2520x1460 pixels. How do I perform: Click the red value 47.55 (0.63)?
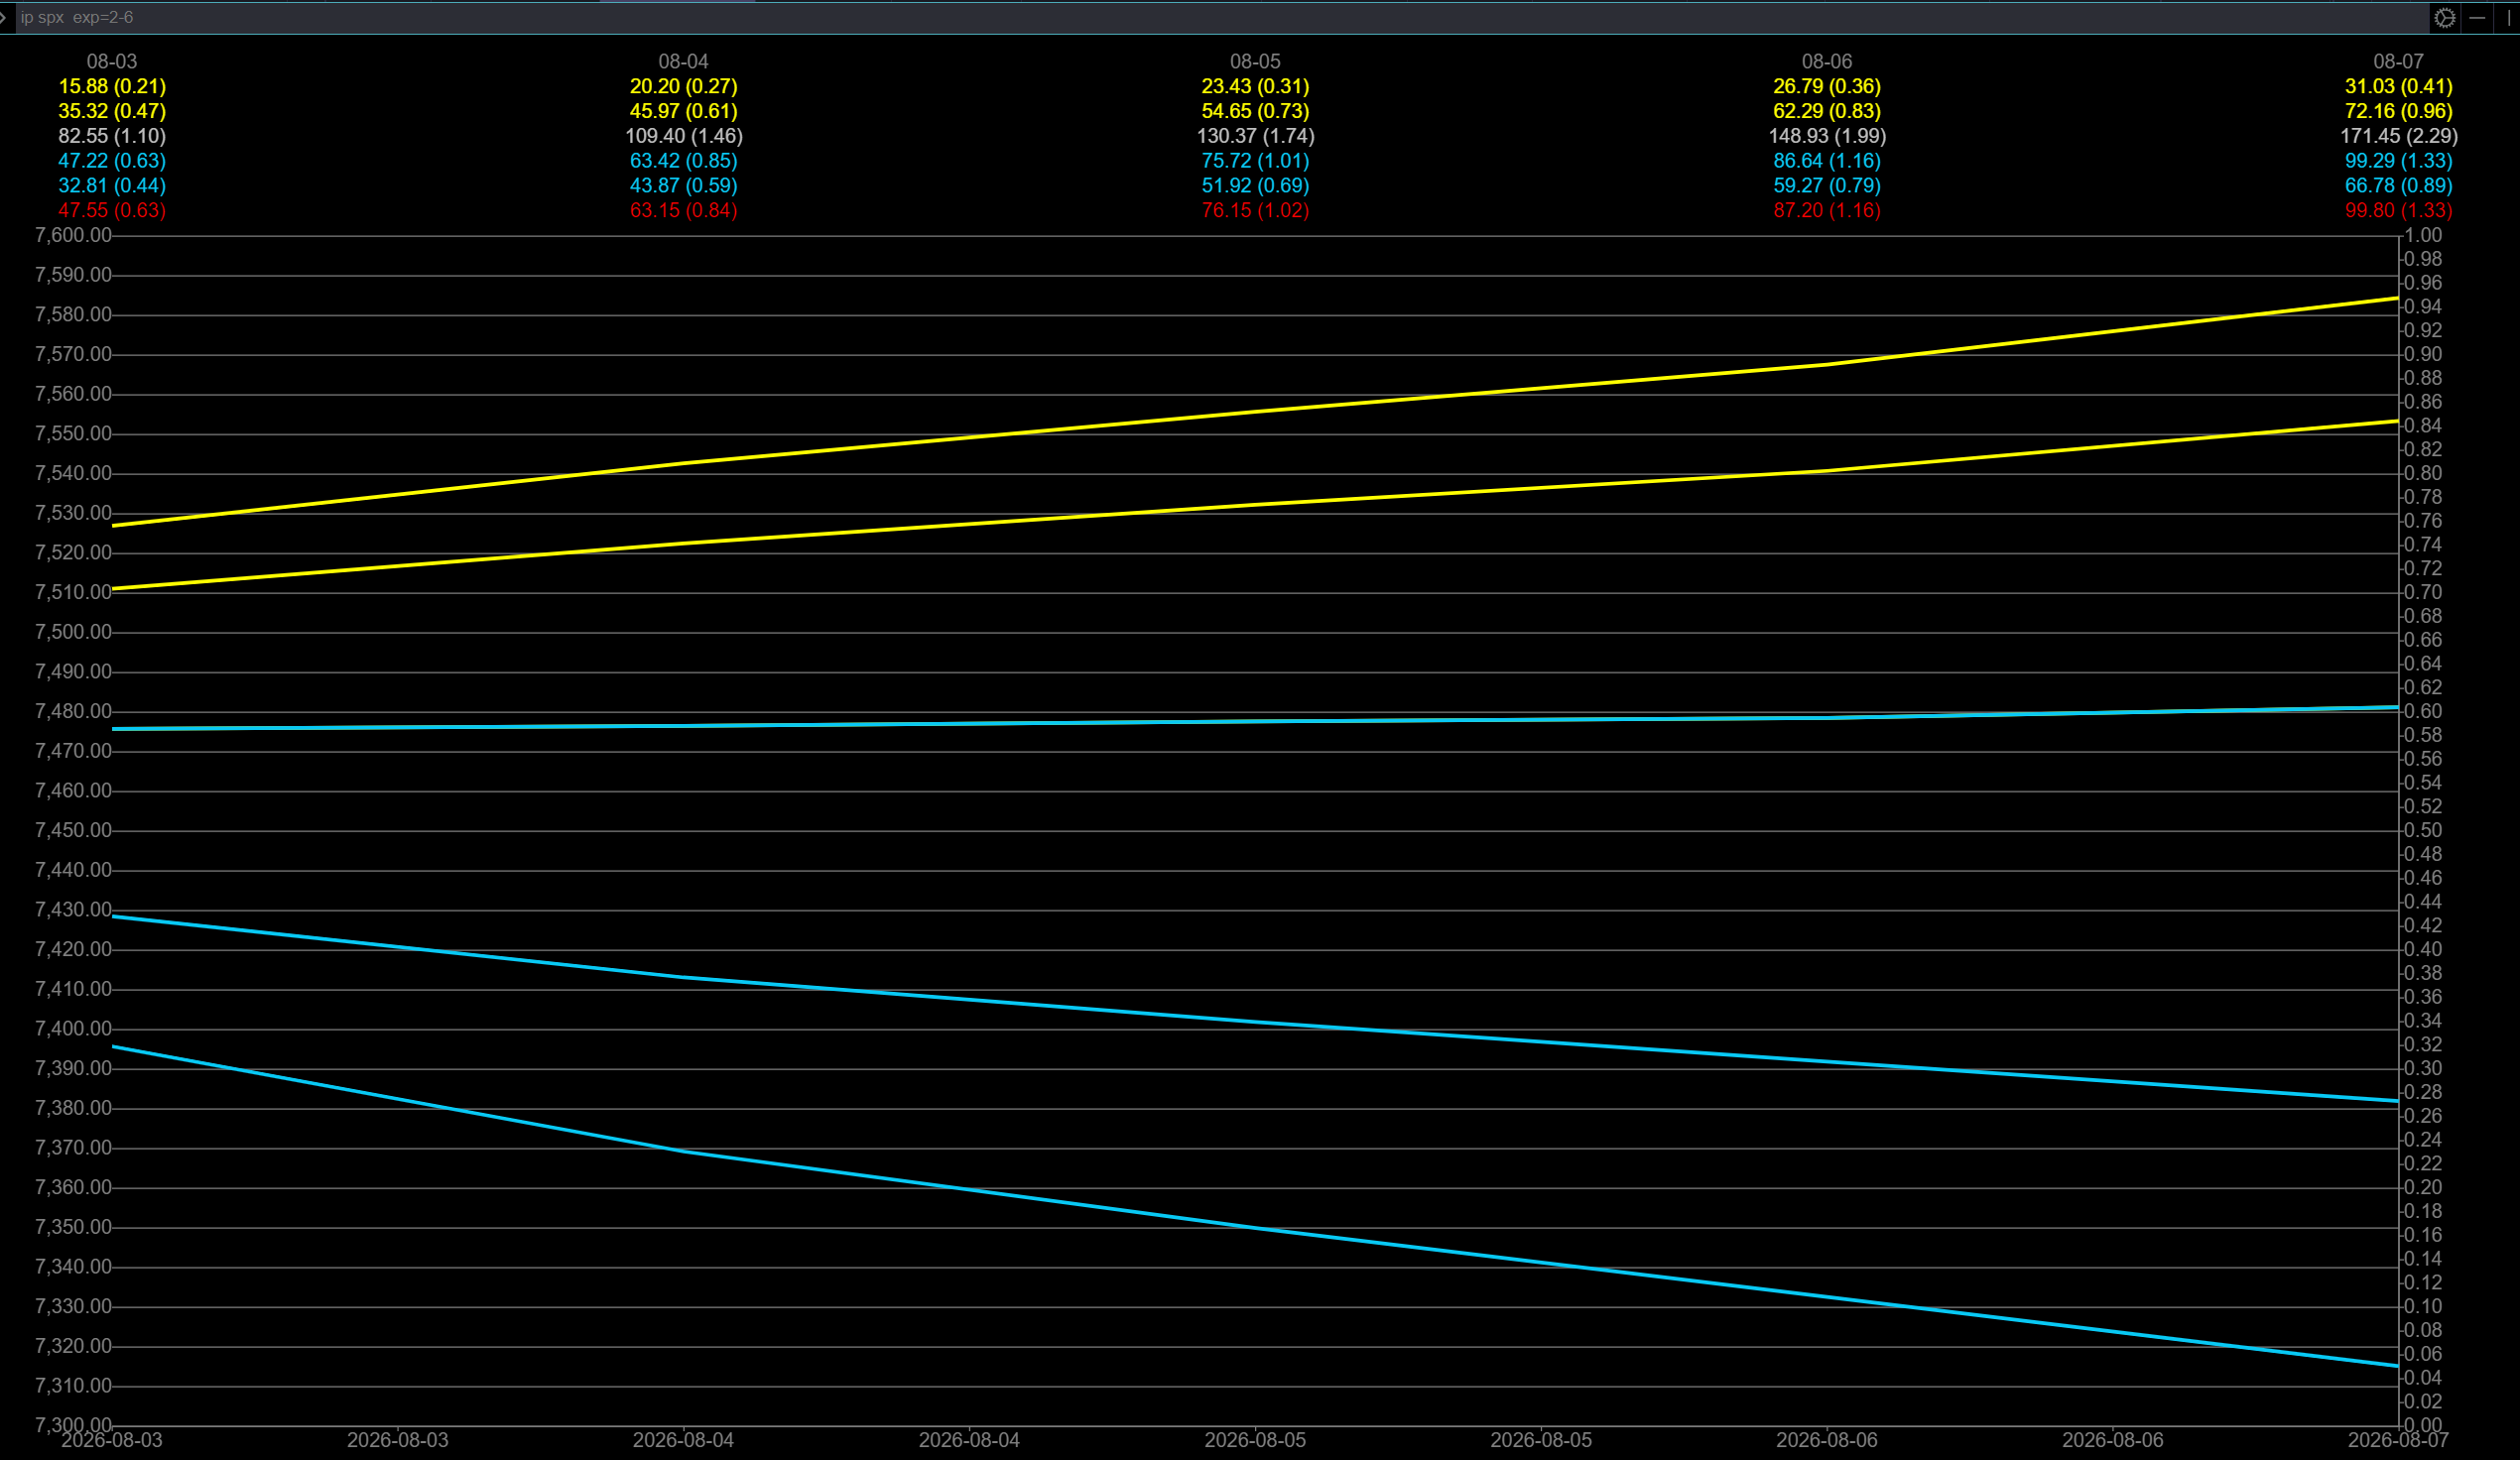point(112,211)
